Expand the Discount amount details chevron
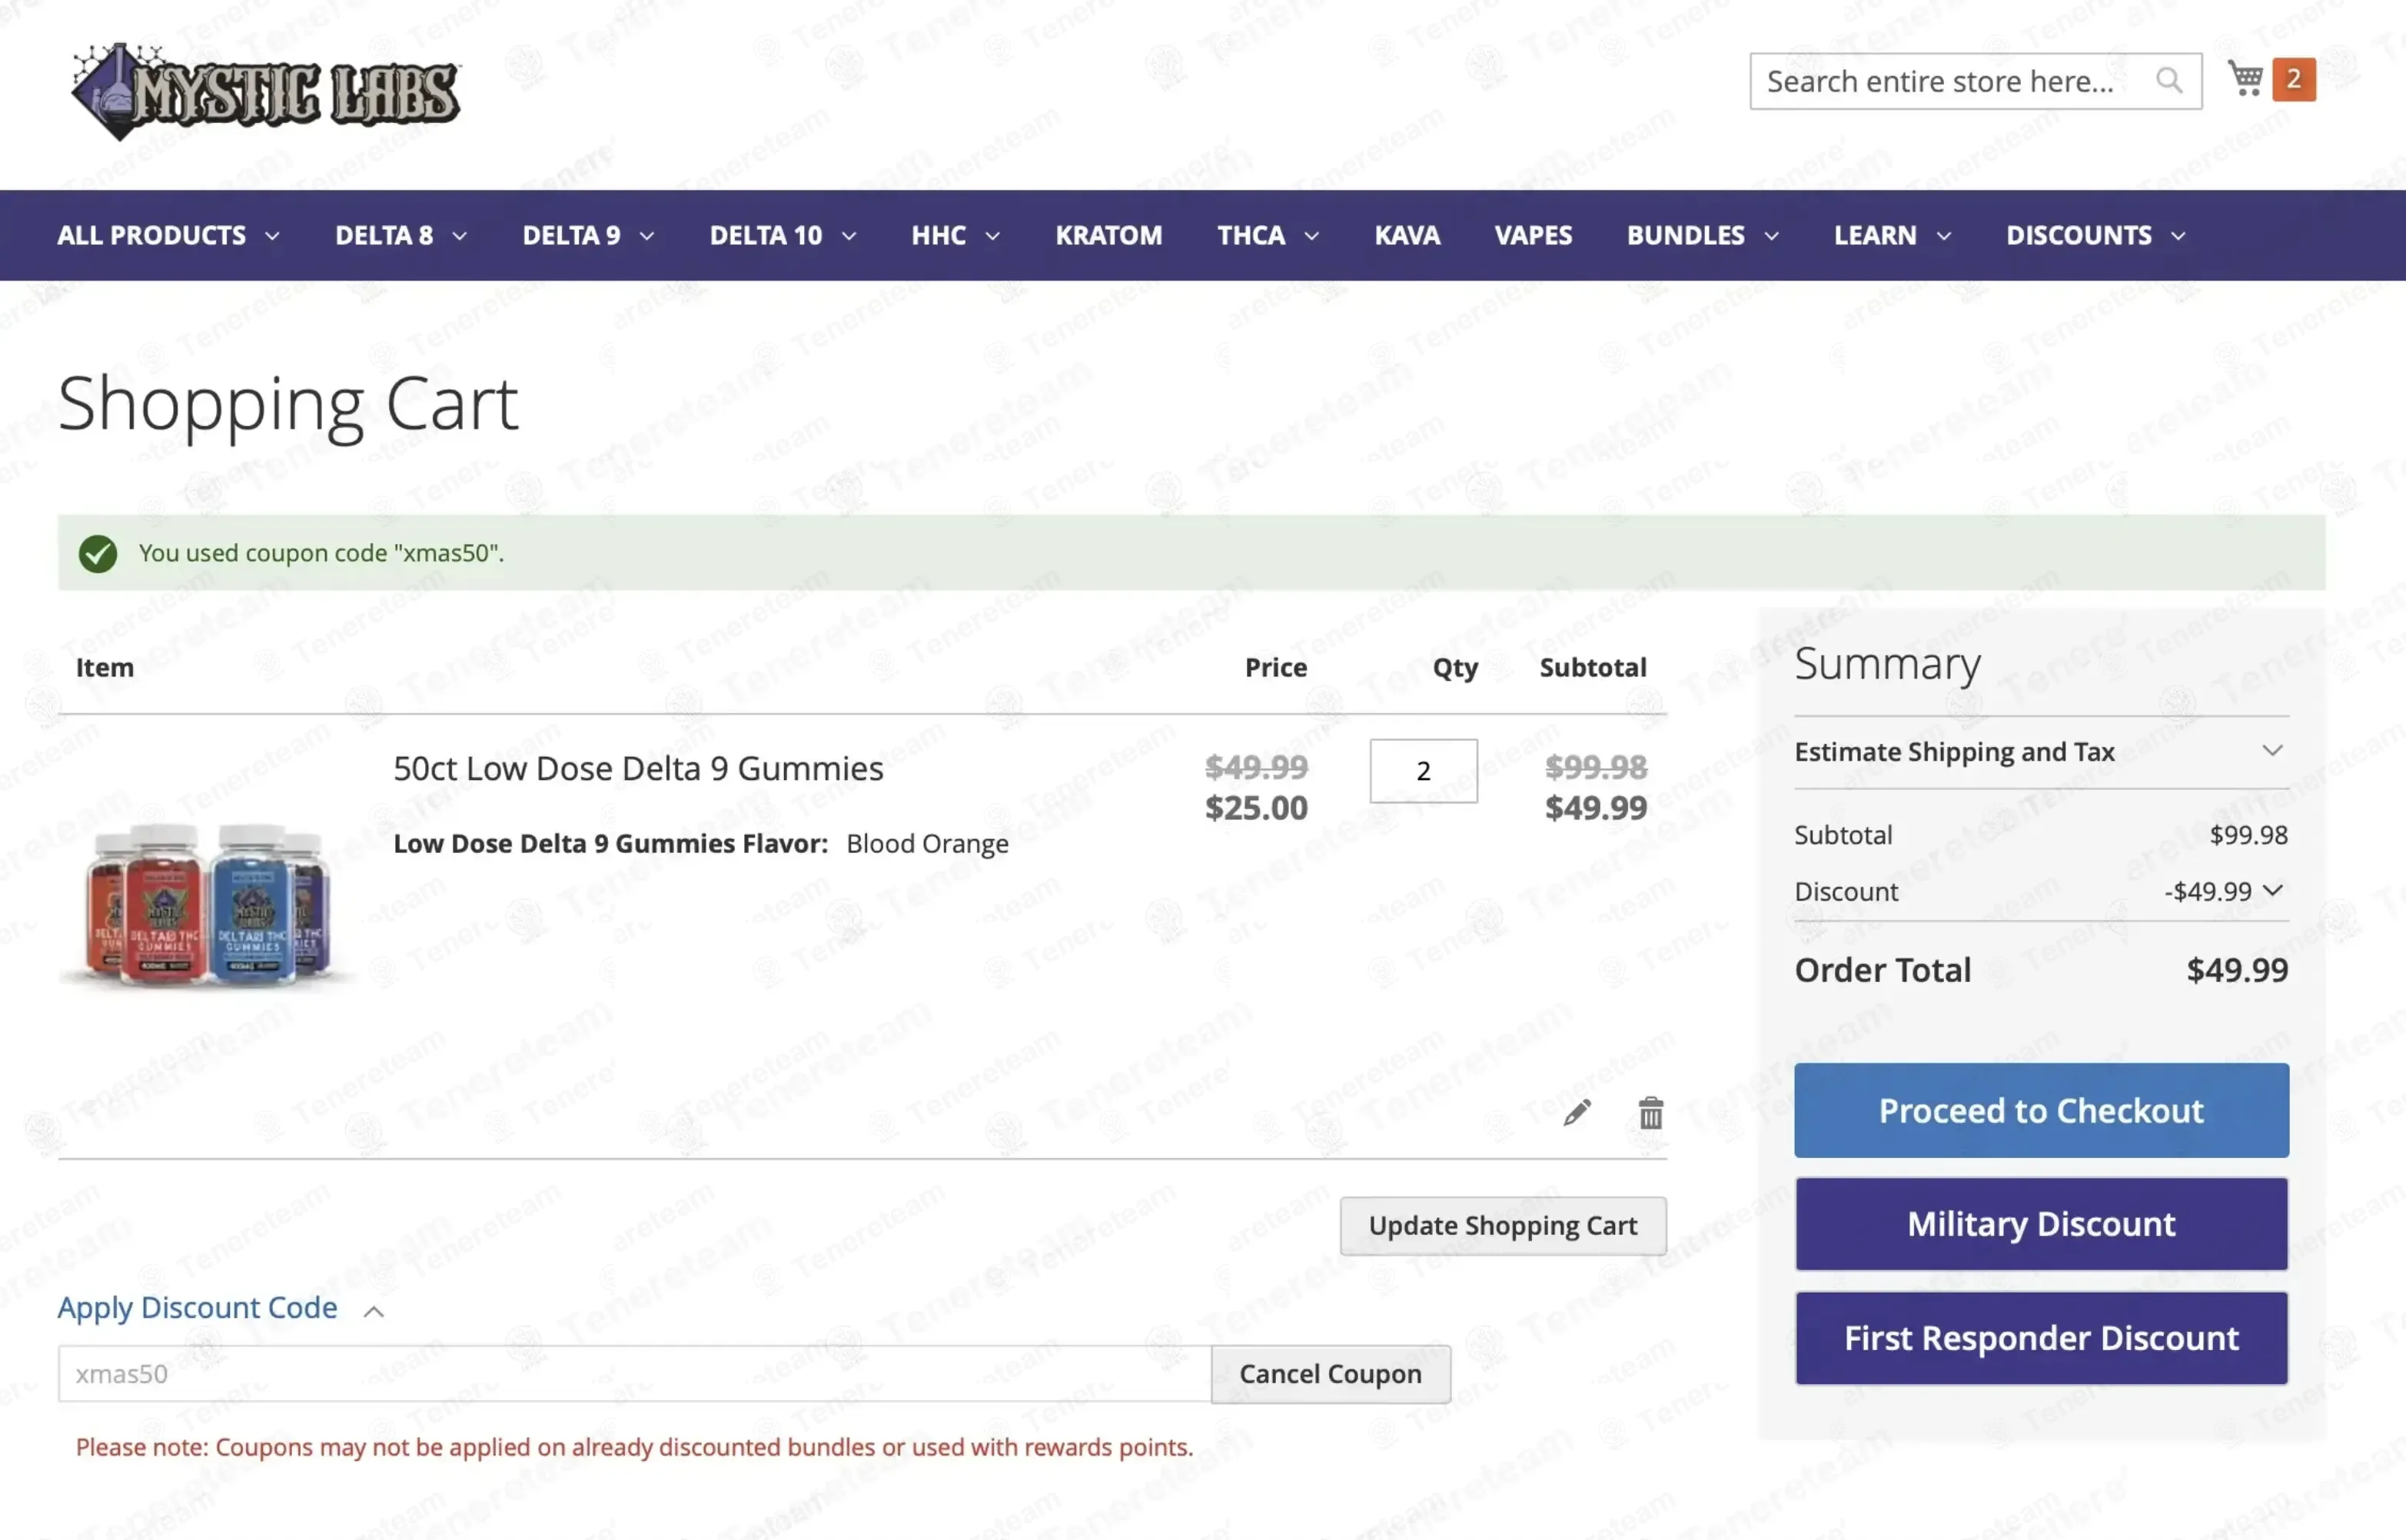Image resolution: width=2406 pixels, height=1540 pixels. [x=2272, y=890]
